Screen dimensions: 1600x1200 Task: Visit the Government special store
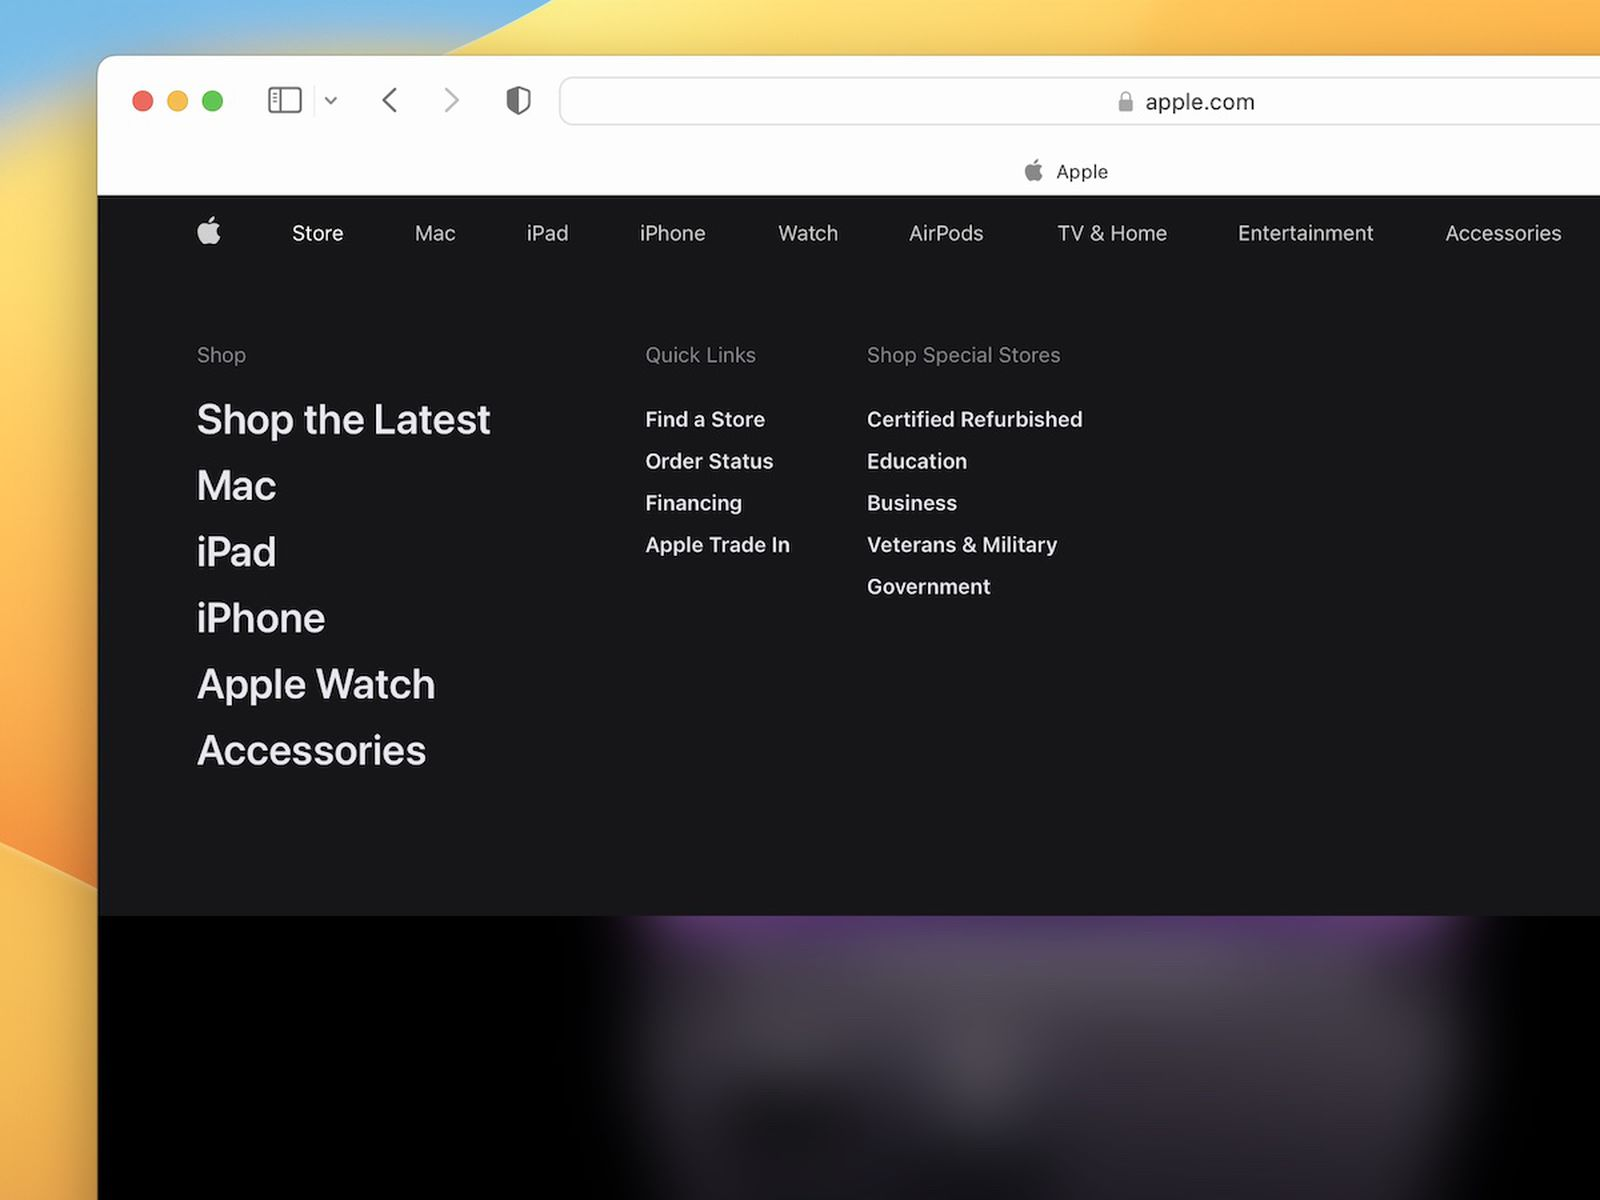[928, 587]
